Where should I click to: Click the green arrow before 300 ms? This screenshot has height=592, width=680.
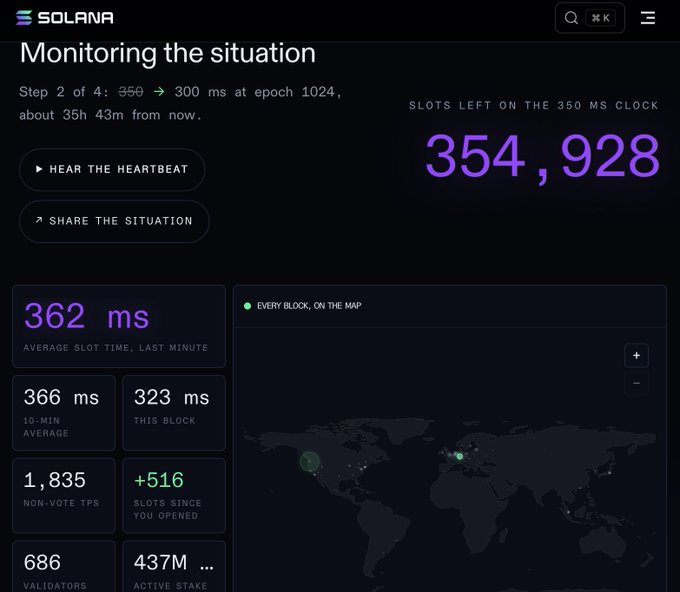pyautogui.click(x=159, y=92)
